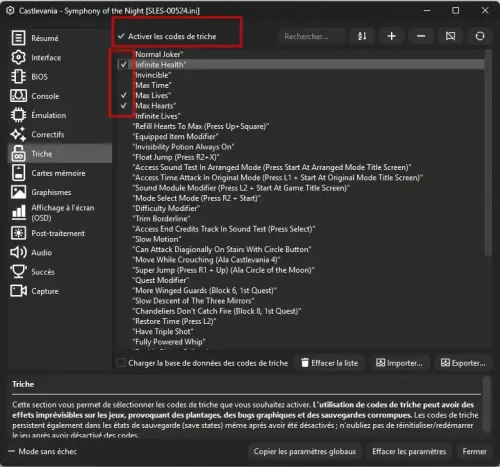Select "Fully Powered Whip" row
This screenshot has height=467, width=500.
point(301,342)
